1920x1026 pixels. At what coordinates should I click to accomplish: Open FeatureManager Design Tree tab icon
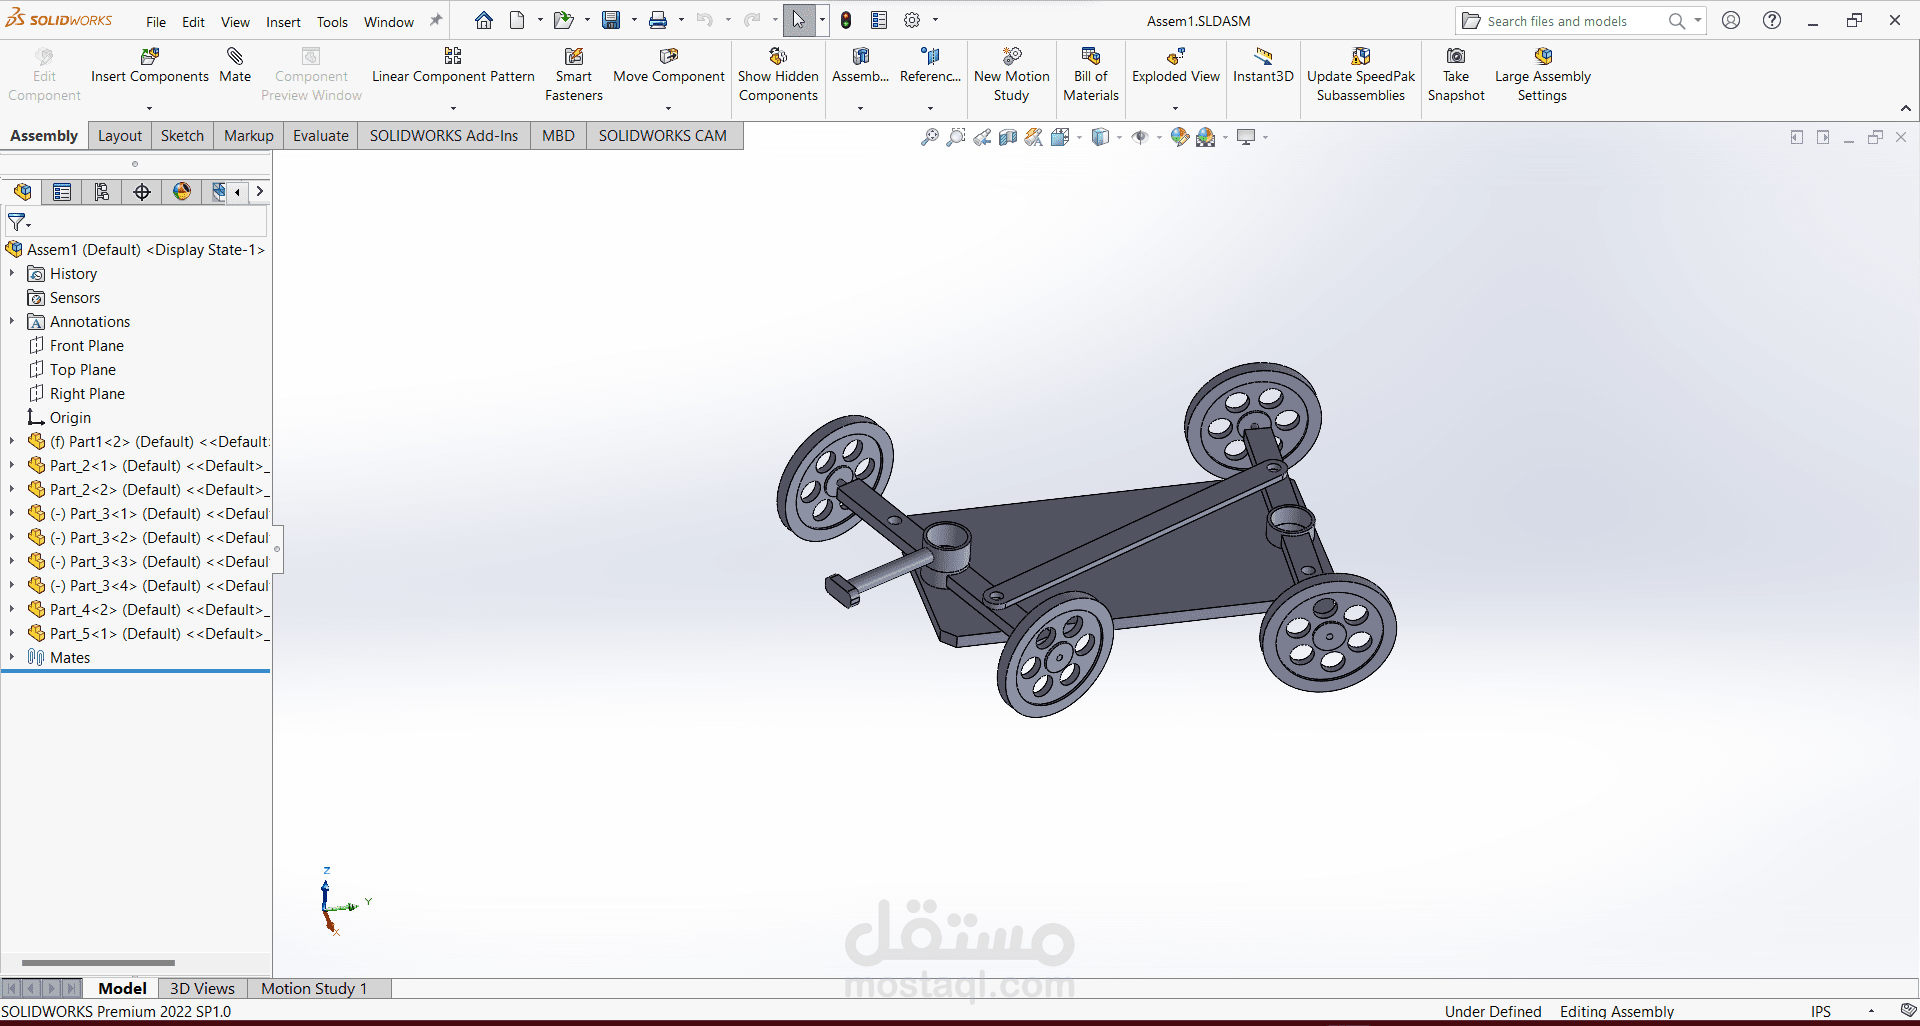(x=22, y=191)
